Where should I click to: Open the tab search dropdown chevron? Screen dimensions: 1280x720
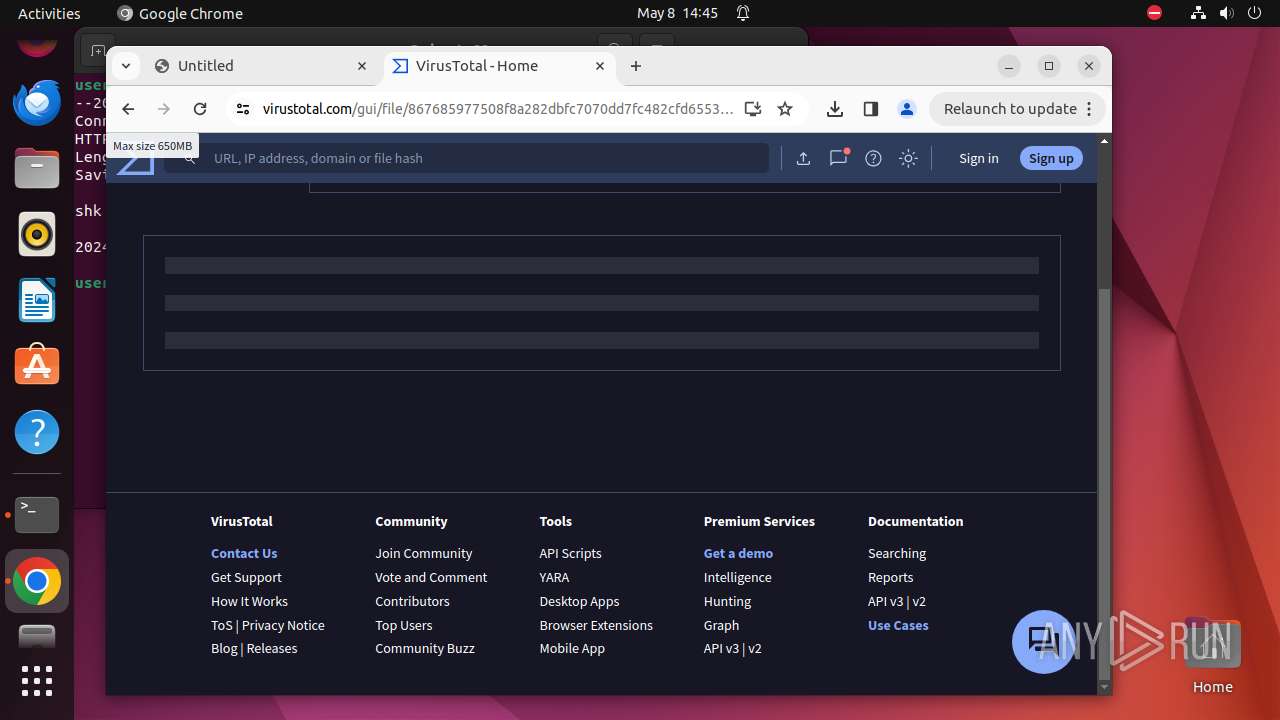tap(125, 66)
